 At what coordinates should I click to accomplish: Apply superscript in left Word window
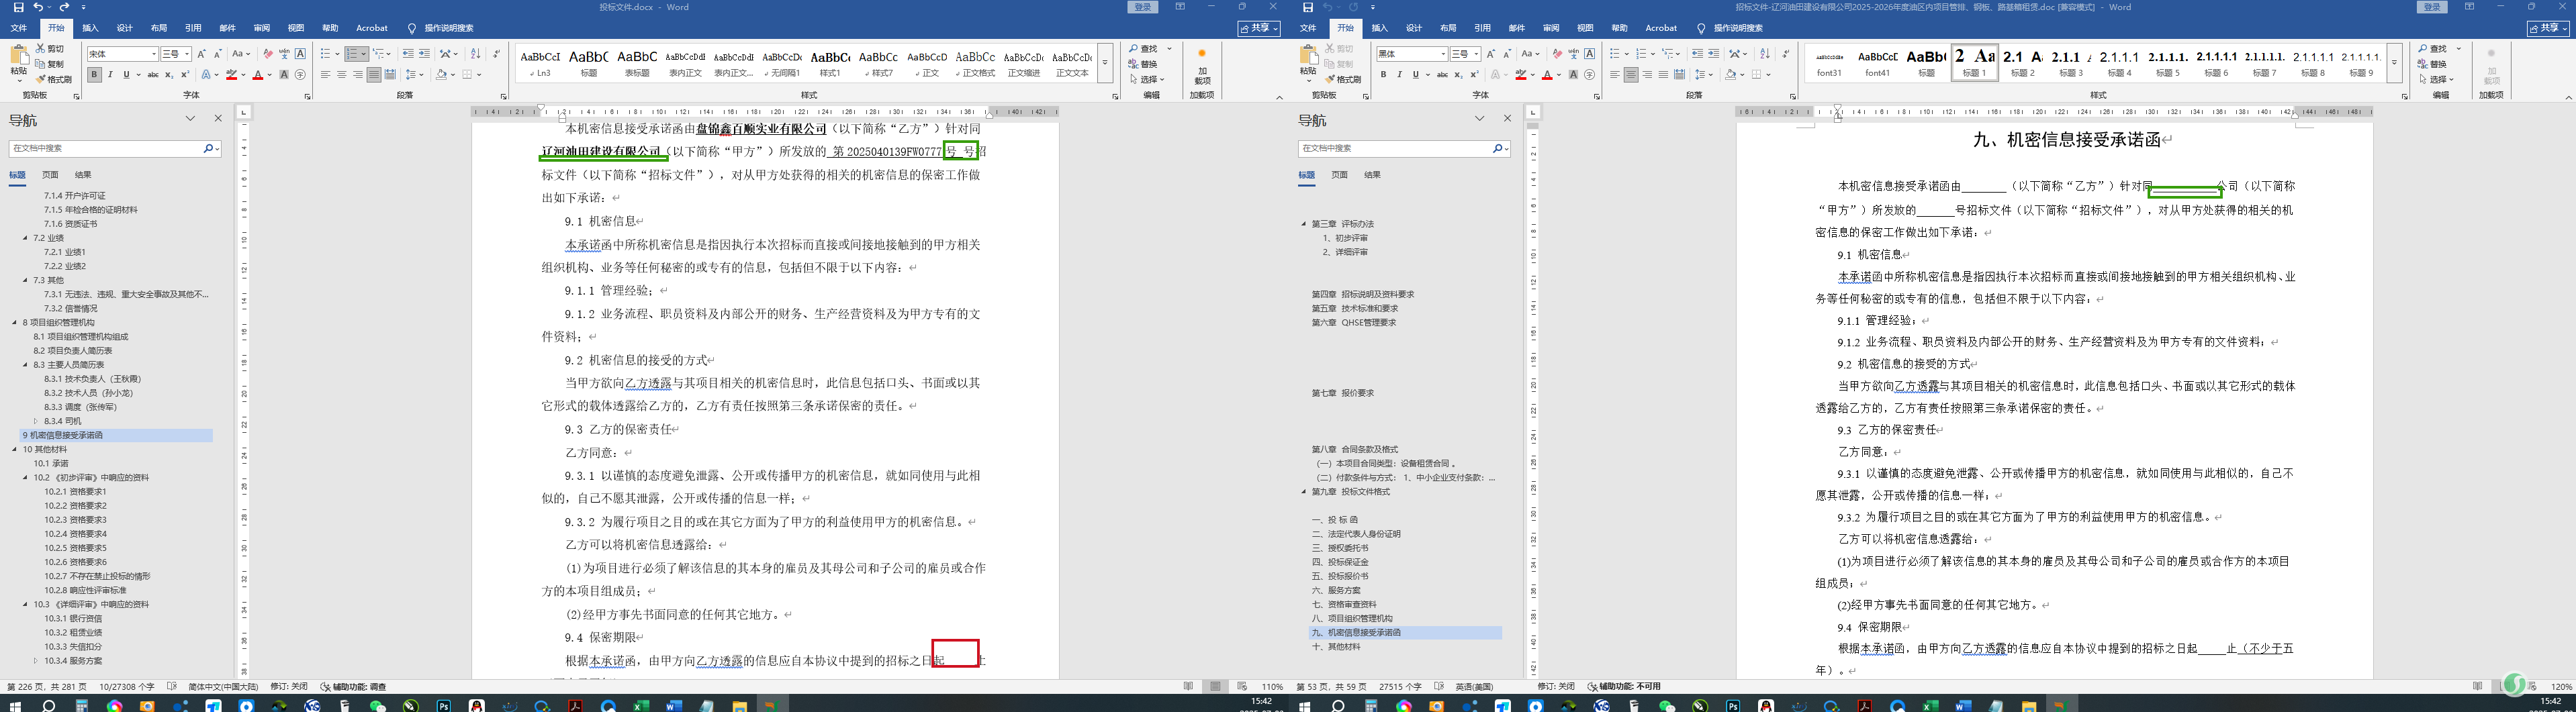(185, 74)
